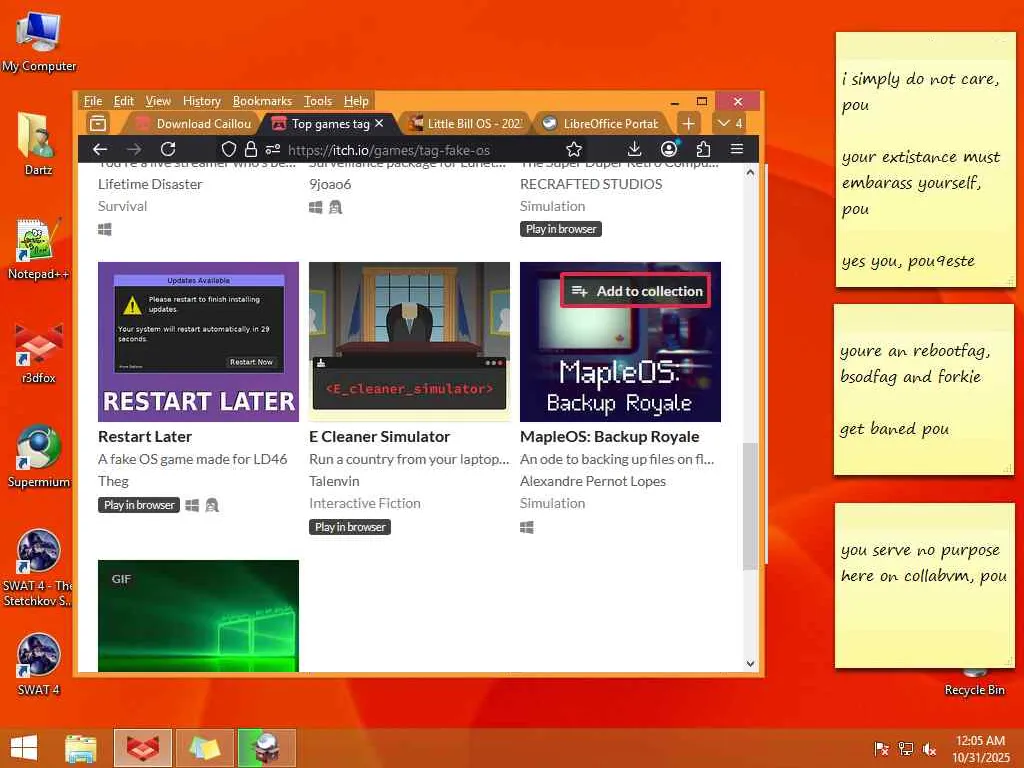Screen dimensions: 1024x768
Task: Switch to Little Bill OS tab
Action: [x=466, y=123]
